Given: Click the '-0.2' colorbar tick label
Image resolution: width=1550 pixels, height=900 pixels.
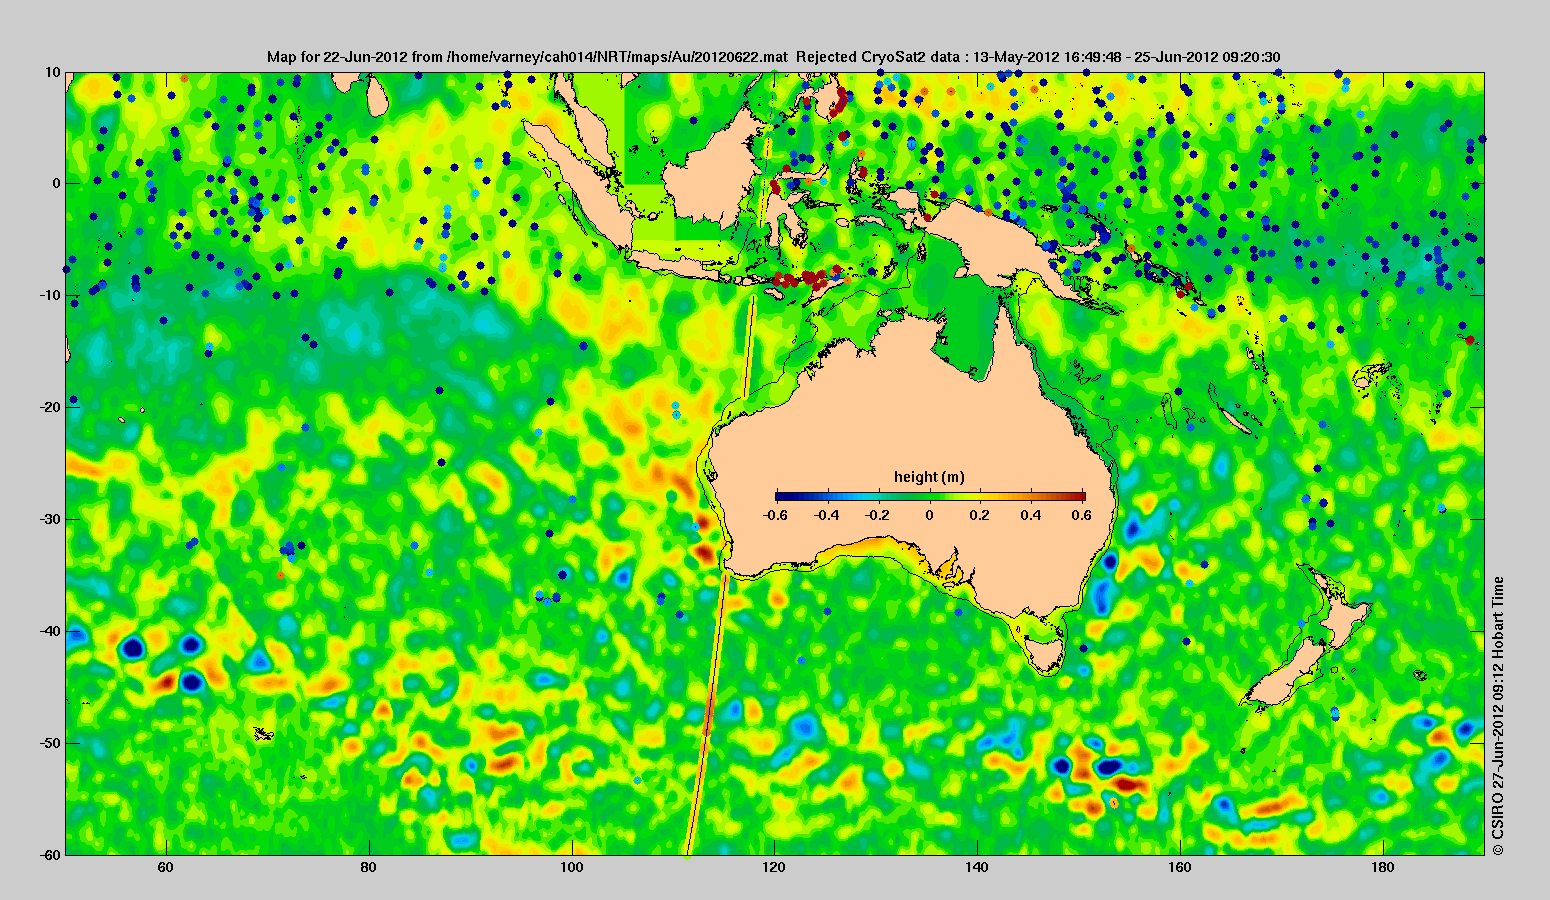Looking at the screenshot, I should pos(878,515).
